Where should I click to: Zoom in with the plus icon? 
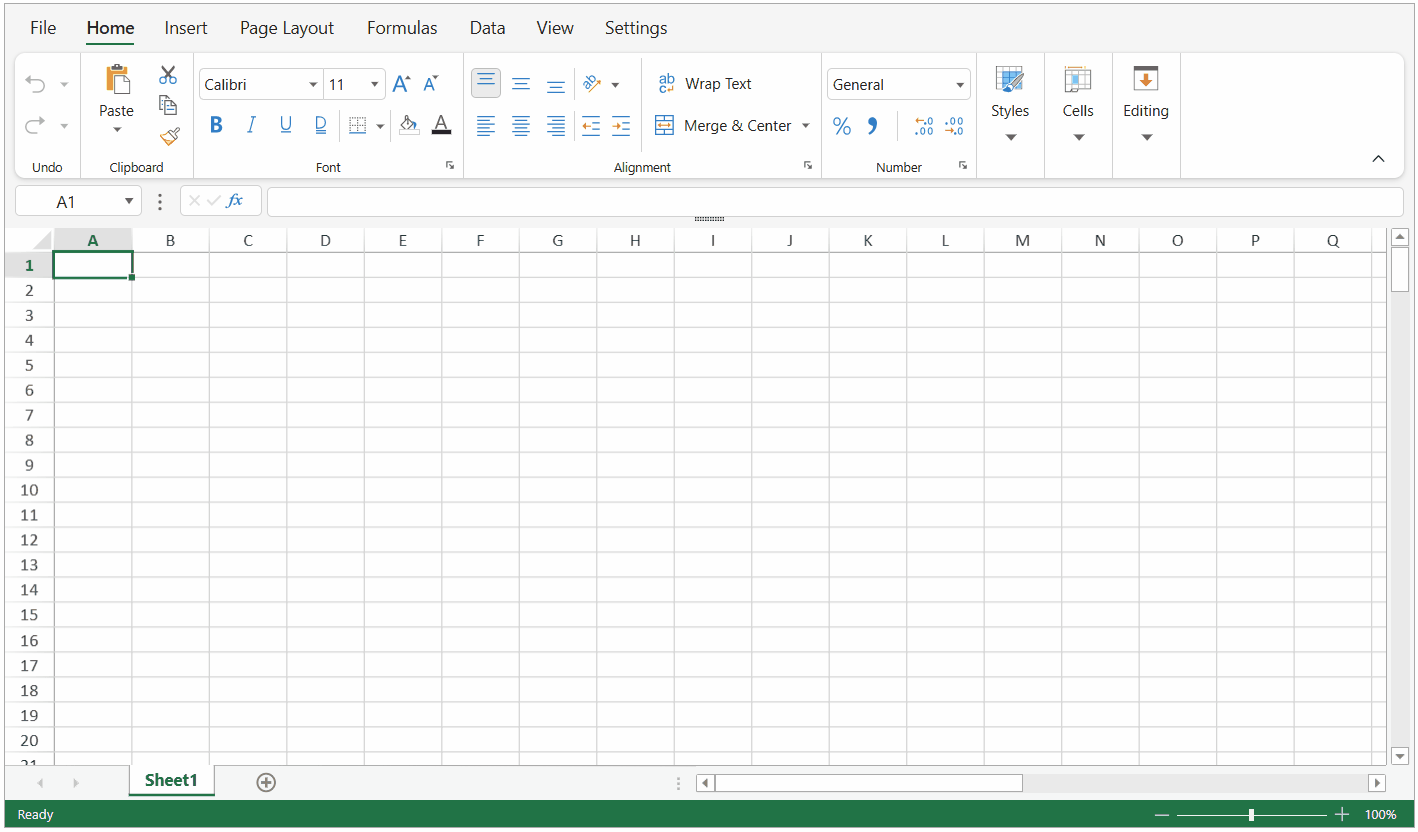tap(1342, 815)
